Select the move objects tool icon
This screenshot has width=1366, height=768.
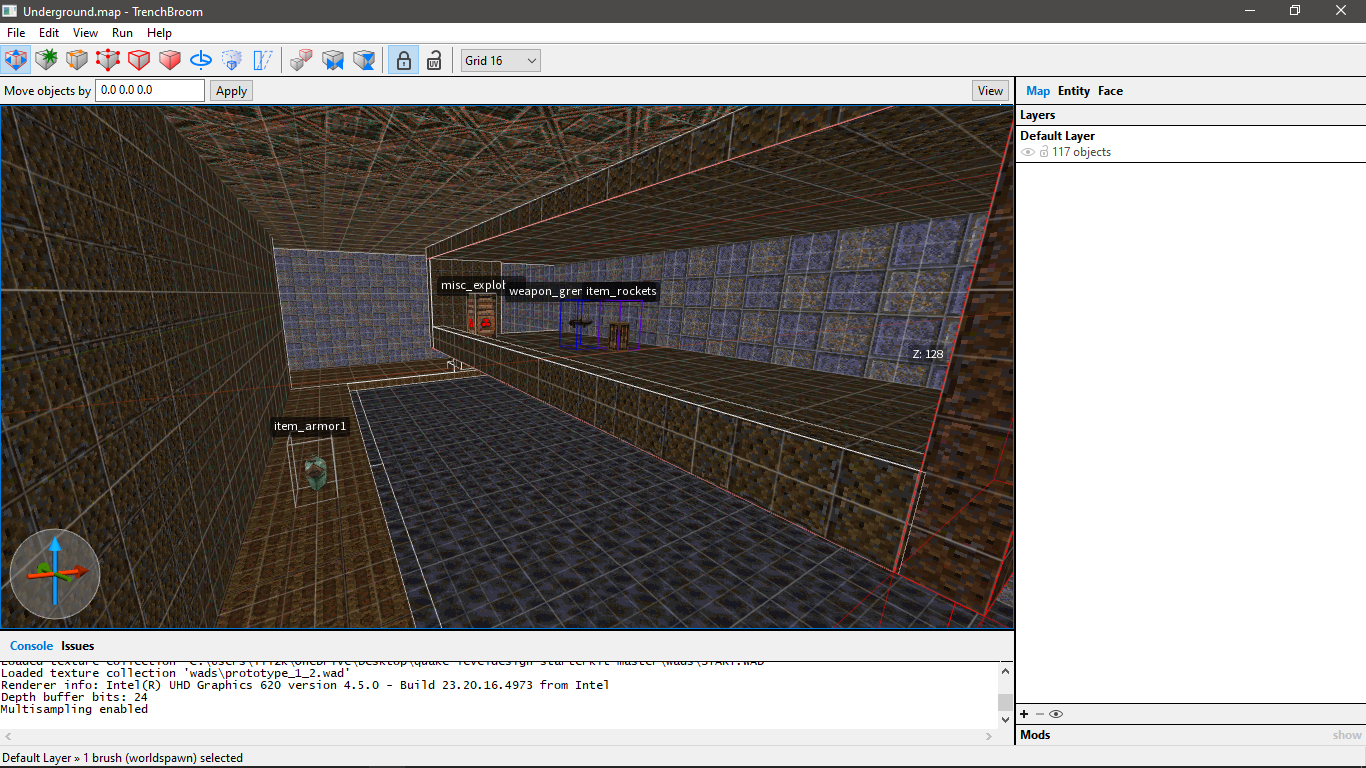tap(15, 60)
